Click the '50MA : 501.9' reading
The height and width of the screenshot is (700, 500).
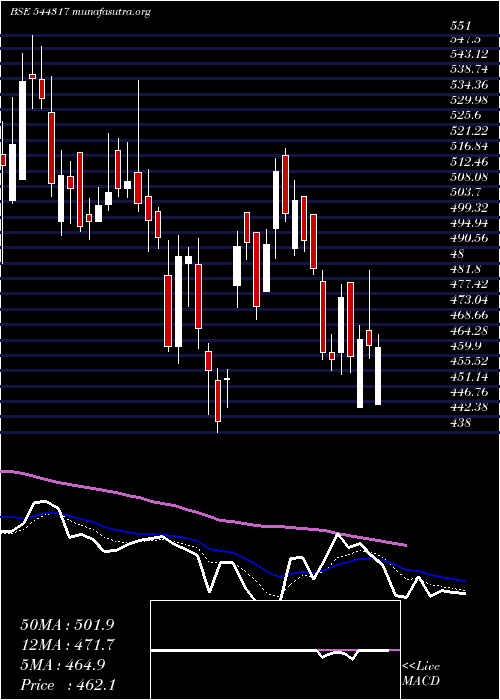click(67, 625)
